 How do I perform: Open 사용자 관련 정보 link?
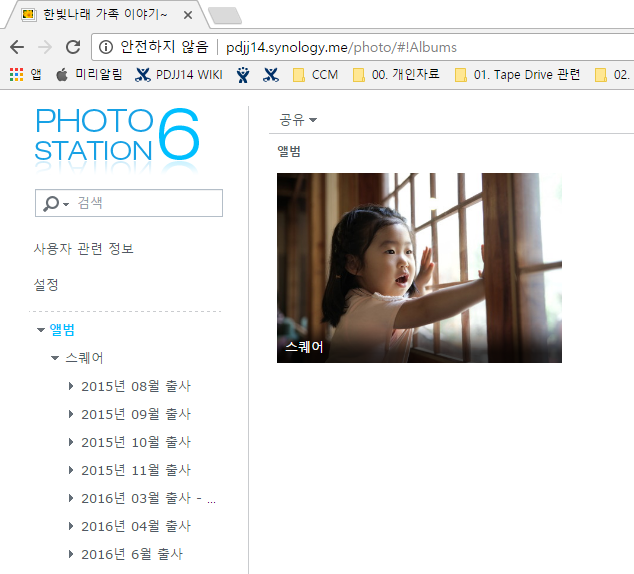point(84,248)
